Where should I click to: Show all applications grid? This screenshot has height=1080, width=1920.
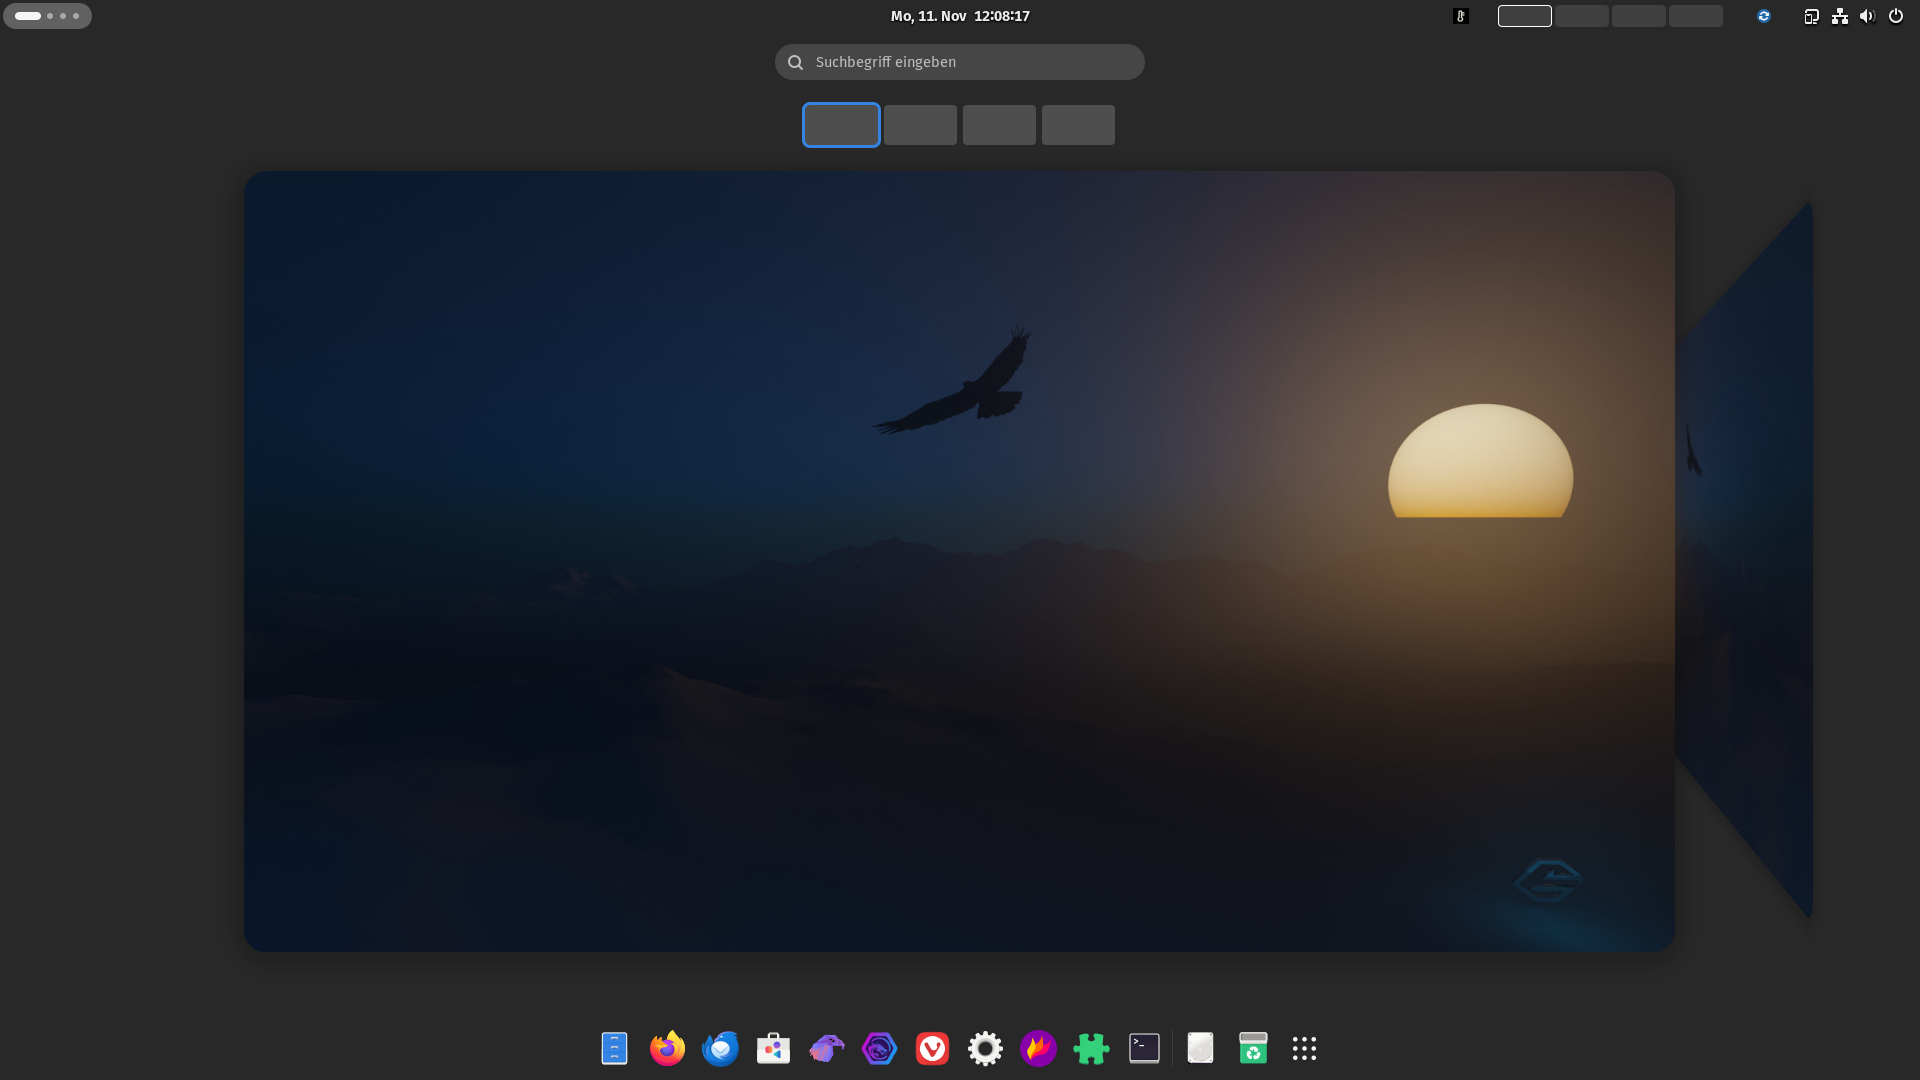pyautogui.click(x=1304, y=1048)
